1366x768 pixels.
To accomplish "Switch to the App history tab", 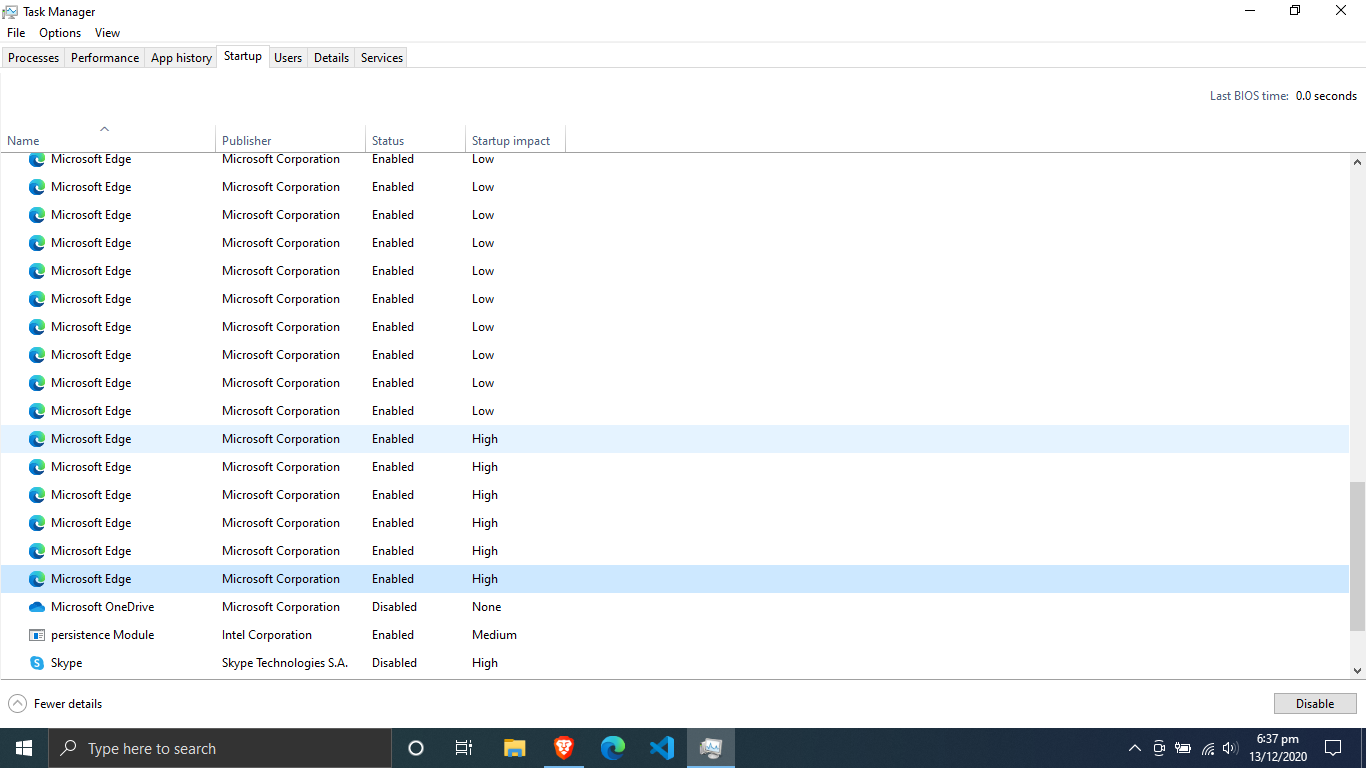I will pos(181,58).
